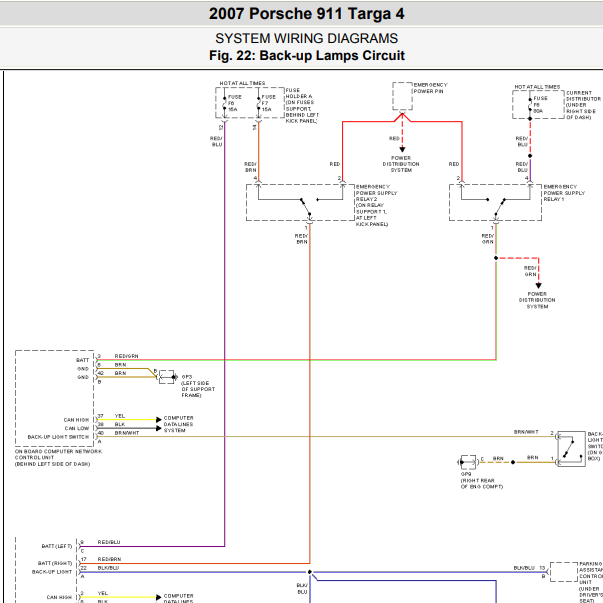Viewport: 603px width, 603px height.
Task: Click the 'EMERGENCY POWER SUPPLY RELAY 2' label
Action: point(376,205)
